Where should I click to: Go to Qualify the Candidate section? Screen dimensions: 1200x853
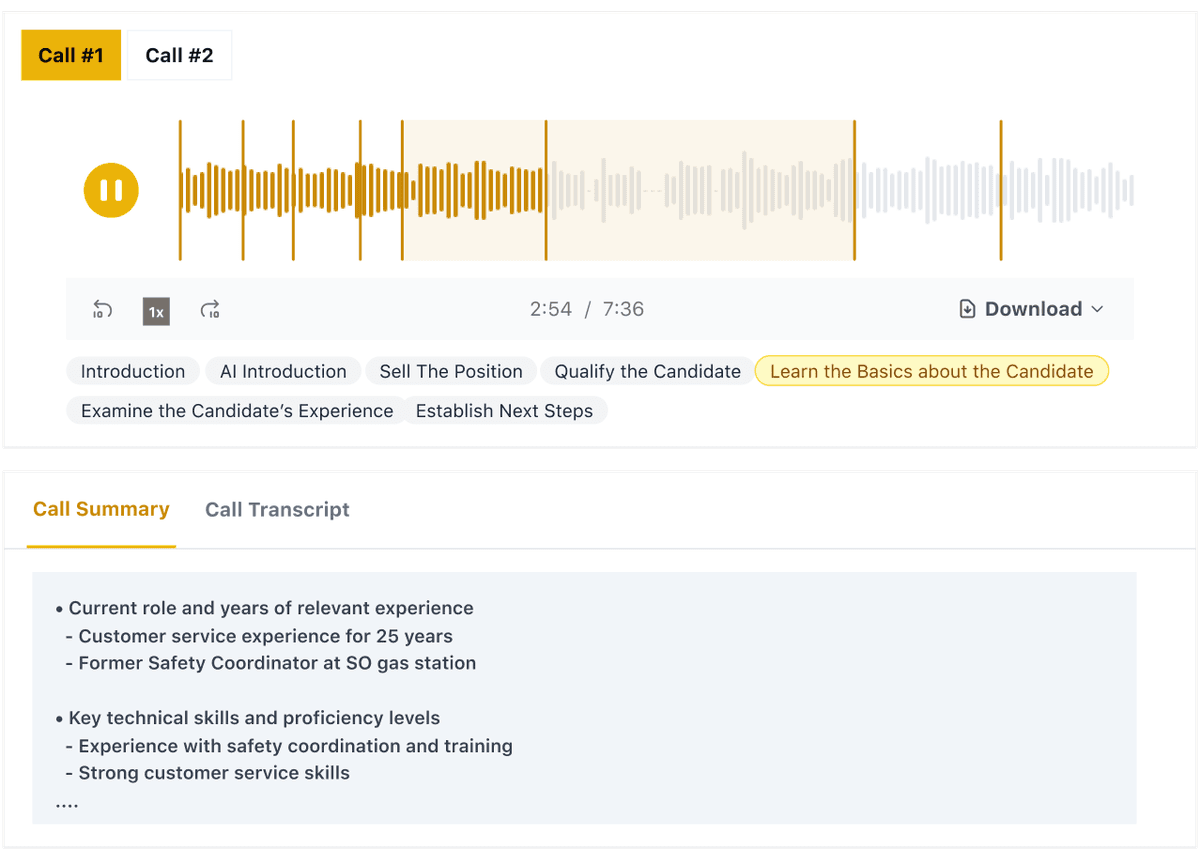(647, 372)
